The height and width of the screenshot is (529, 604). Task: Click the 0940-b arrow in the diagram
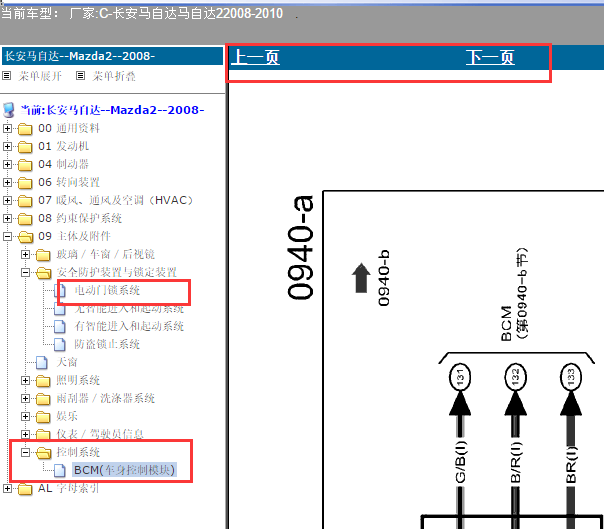pyautogui.click(x=361, y=278)
